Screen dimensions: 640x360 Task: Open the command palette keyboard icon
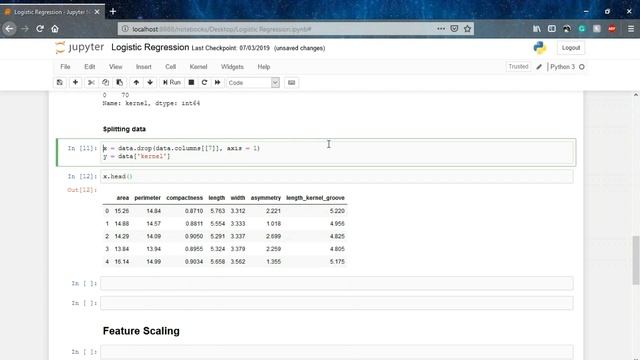point(291,82)
